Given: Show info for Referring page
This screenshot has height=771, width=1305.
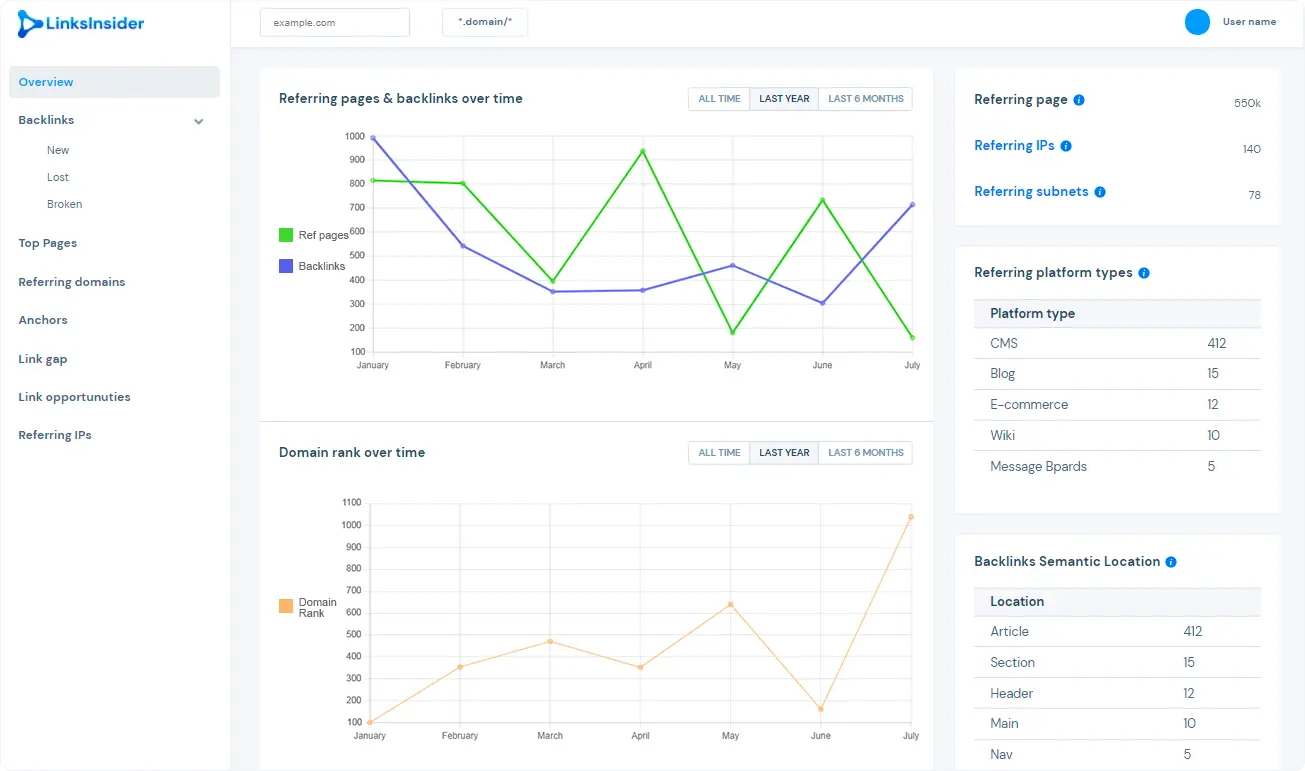Looking at the screenshot, I should [1079, 100].
